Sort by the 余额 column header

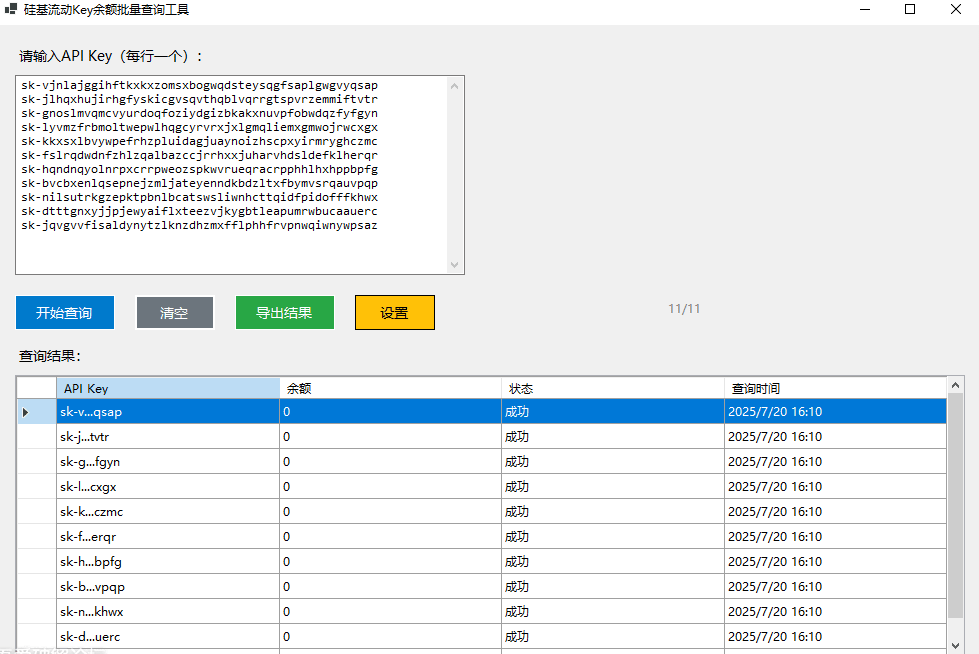390,388
